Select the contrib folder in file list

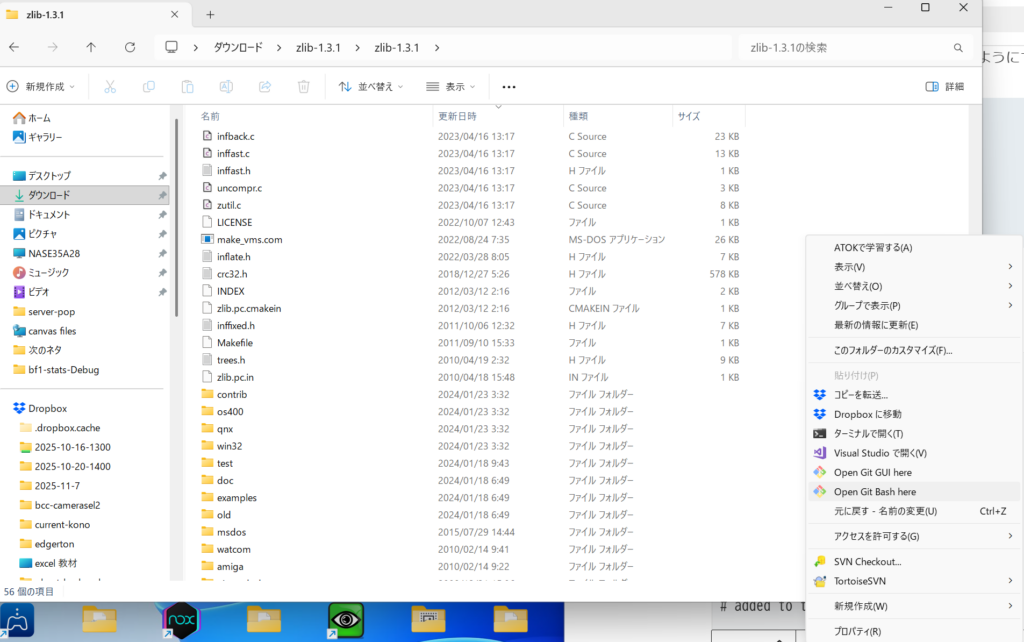click(231, 394)
